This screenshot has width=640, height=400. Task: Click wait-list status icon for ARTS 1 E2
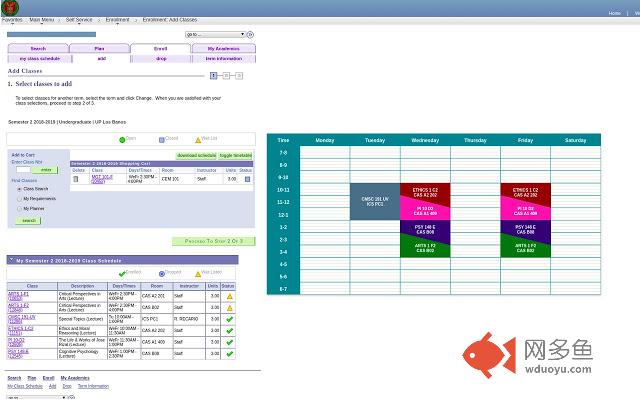click(229, 308)
